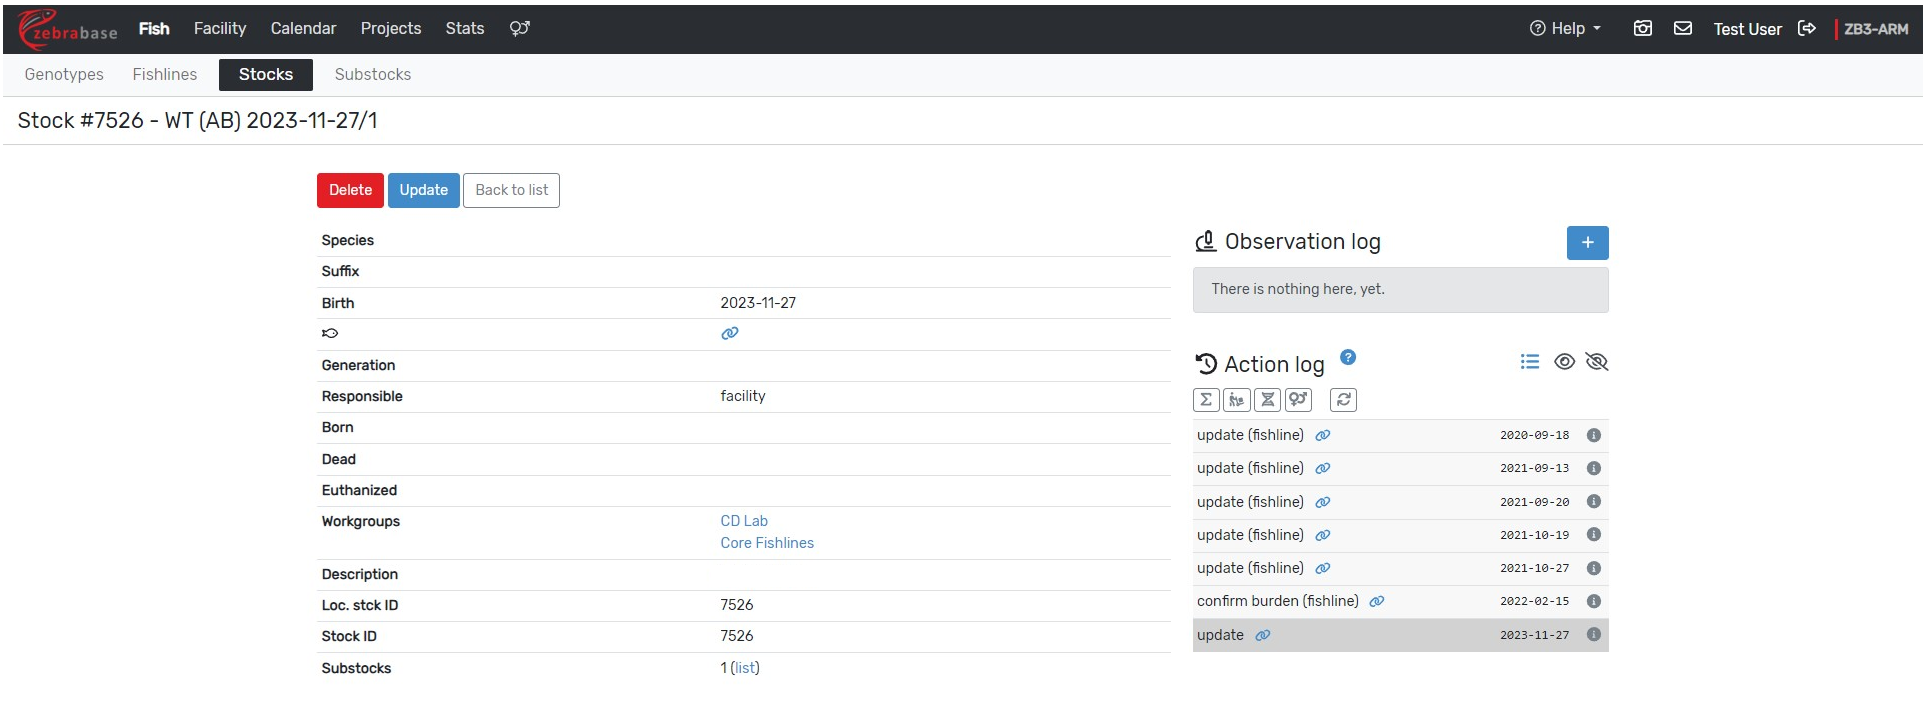This screenshot has width=1927, height=708.
Task: Refresh the Action log
Action: click(x=1343, y=400)
